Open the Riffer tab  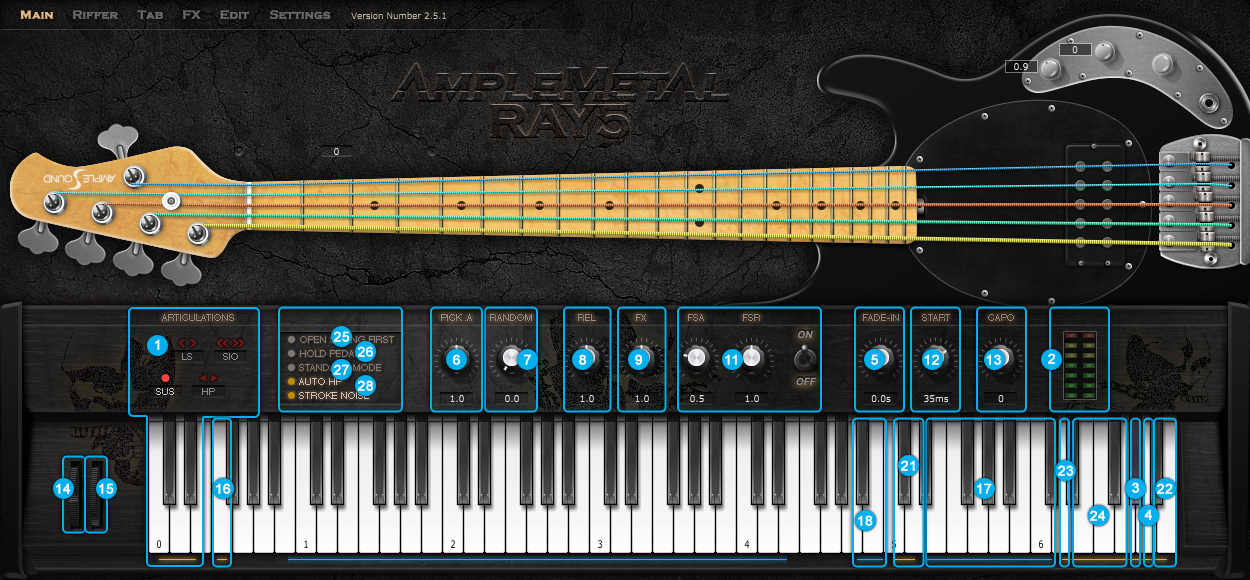tap(95, 15)
